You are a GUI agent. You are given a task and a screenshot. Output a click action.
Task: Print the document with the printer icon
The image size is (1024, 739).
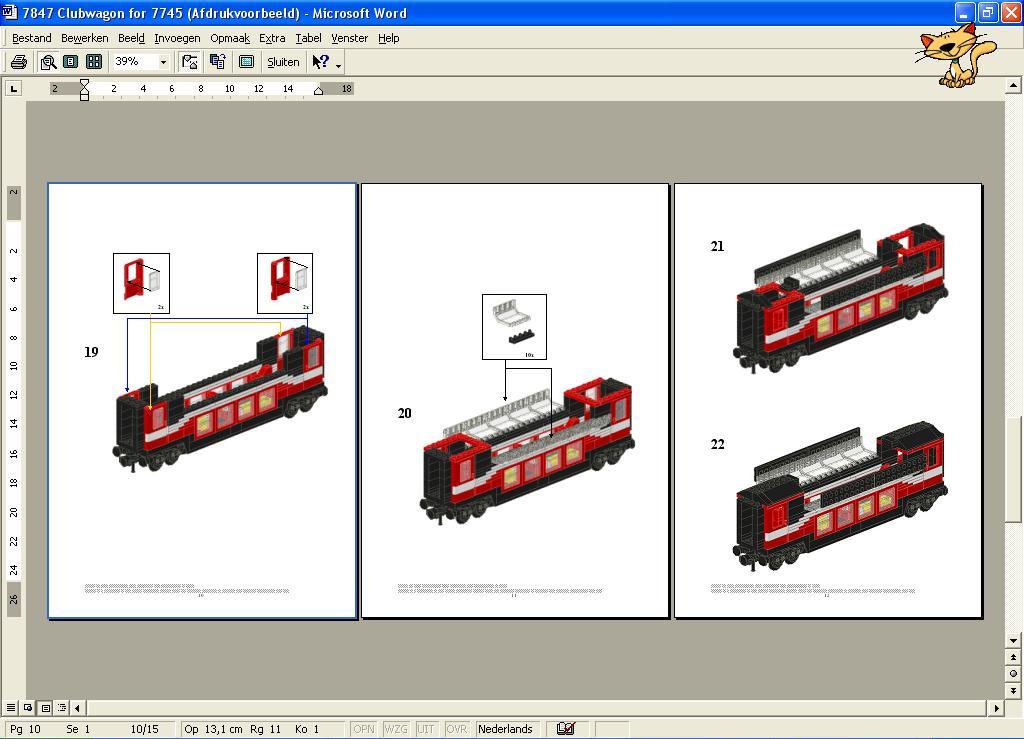(19, 62)
